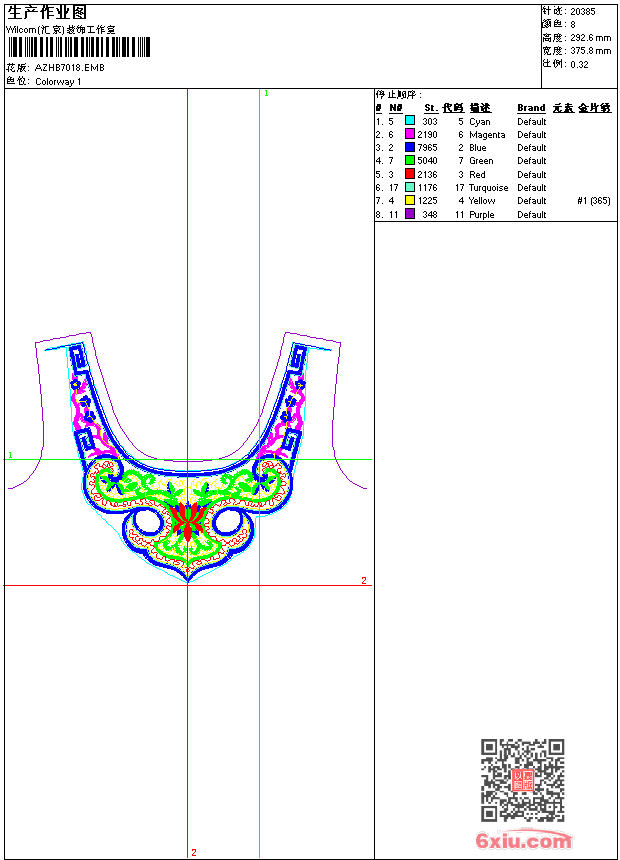Click the Cyan color swatch
This screenshot has height=860, width=620.
[410, 121]
